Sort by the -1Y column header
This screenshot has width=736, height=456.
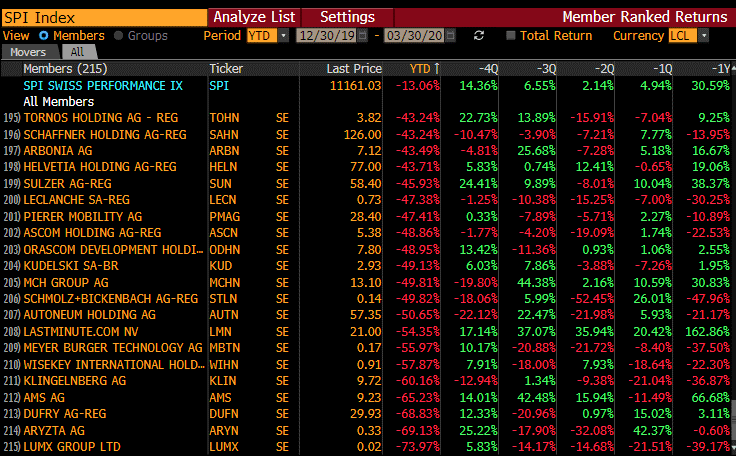click(721, 69)
